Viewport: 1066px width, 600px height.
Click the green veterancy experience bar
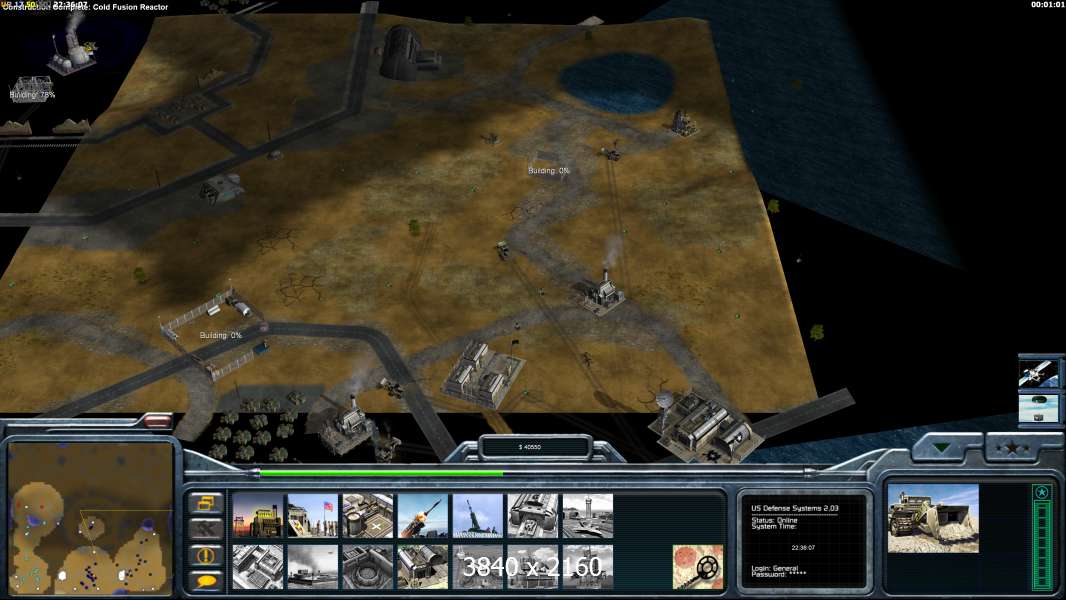[x=1042, y=545]
